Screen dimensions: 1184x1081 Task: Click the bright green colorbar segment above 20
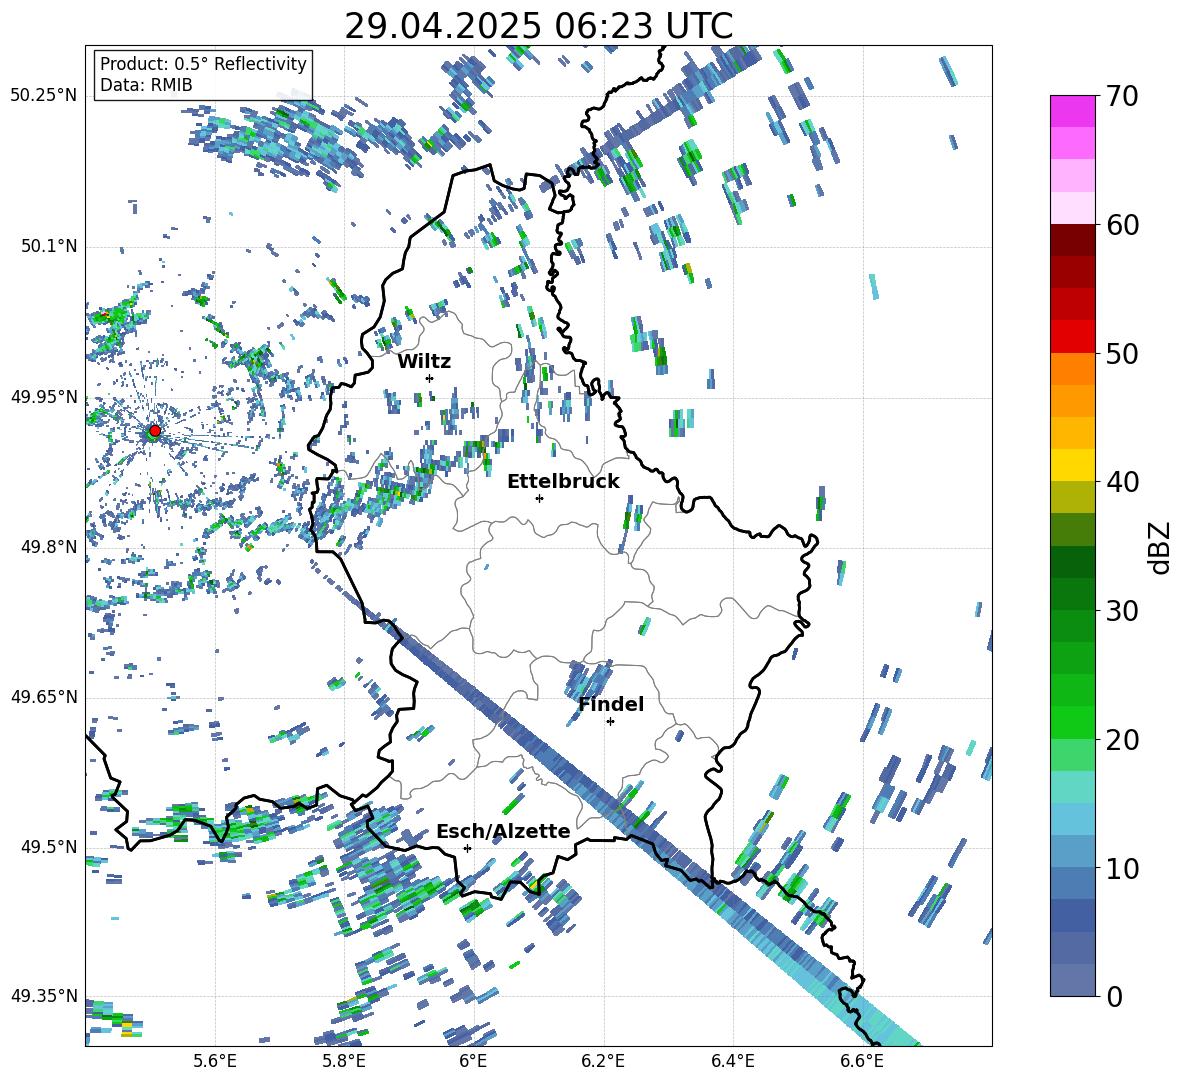click(1073, 722)
